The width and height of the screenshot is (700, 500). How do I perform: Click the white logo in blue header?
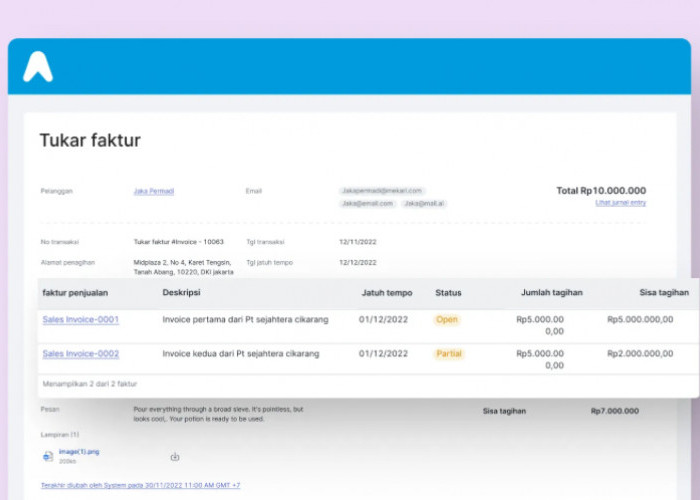38,67
